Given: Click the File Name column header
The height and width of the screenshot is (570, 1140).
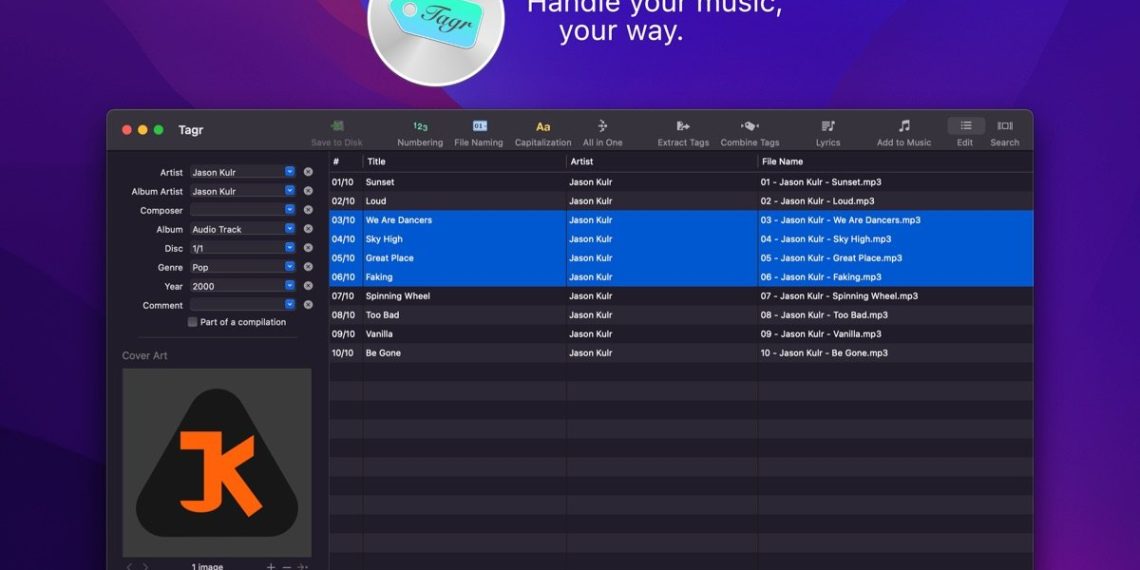Looking at the screenshot, I should 893,161.
